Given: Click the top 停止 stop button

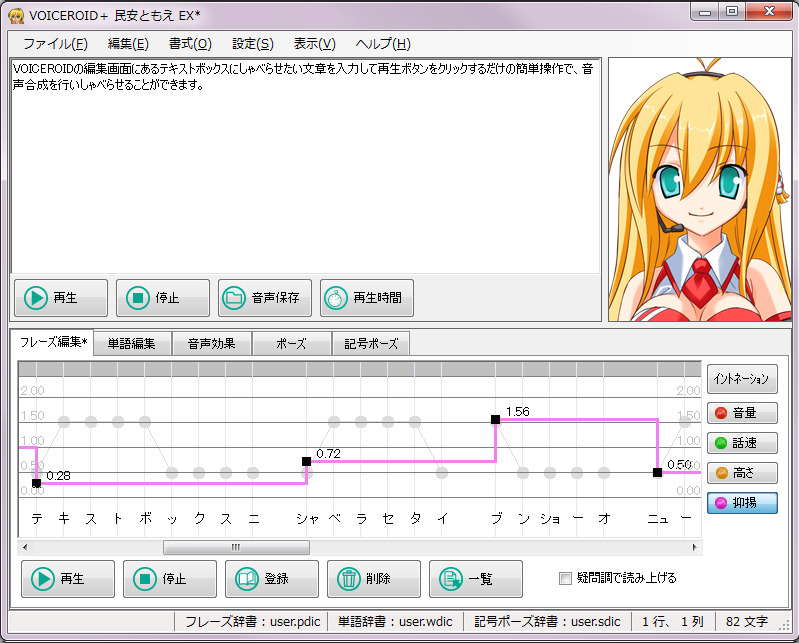Looking at the screenshot, I should [x=163, y=298].
